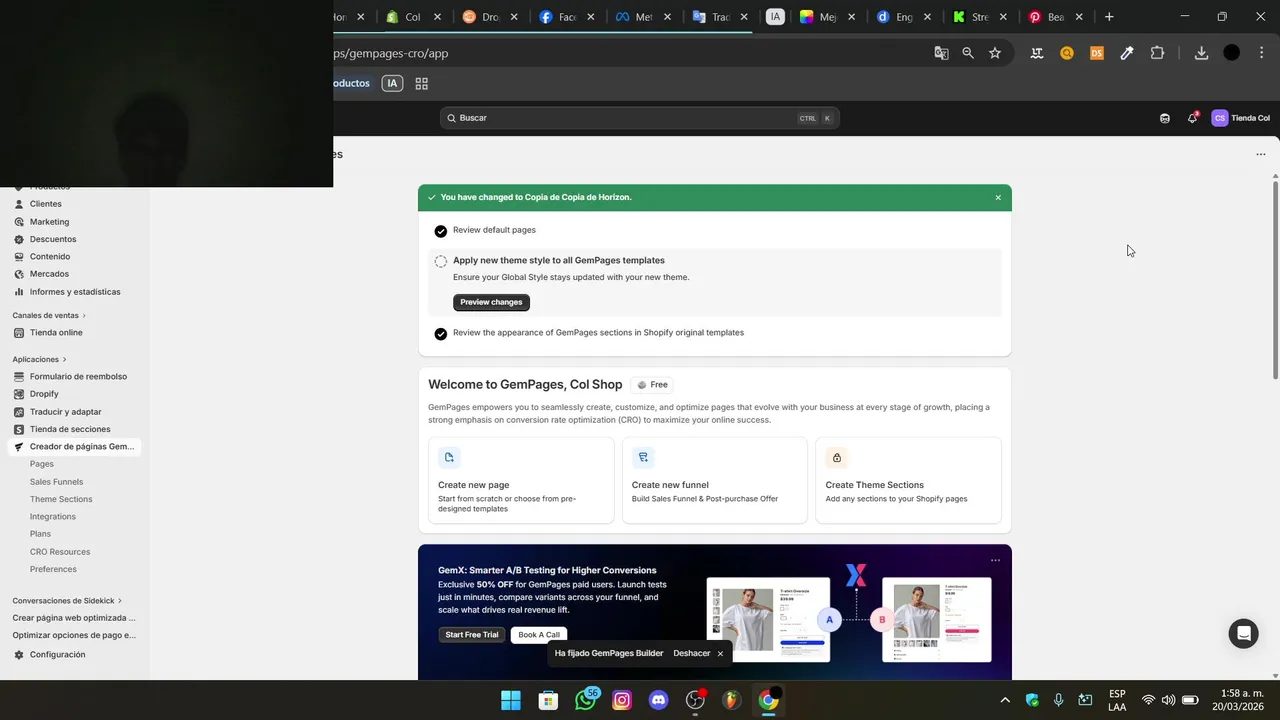Select Creador de páginas GemPages app
Viewport: 1280px width, 720px height.
coord(75,447)
